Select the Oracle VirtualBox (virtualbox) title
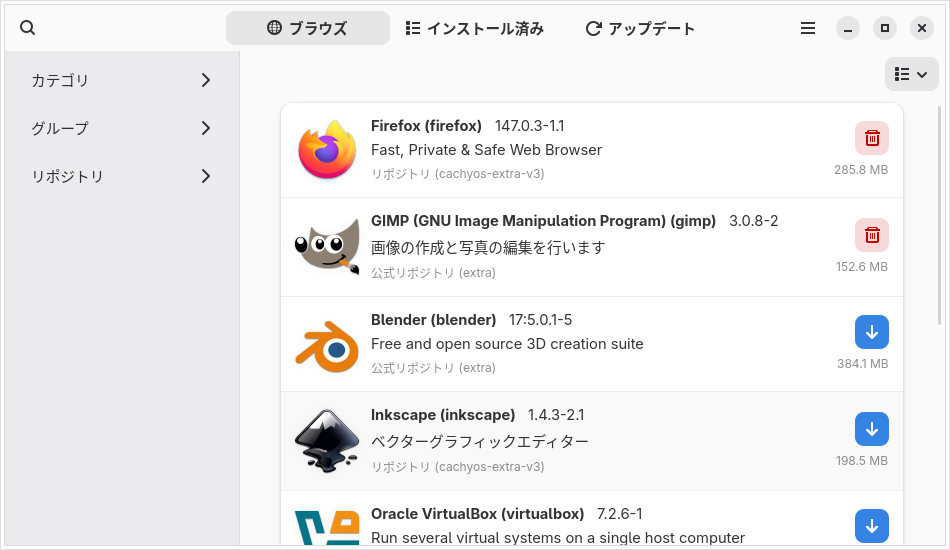The height and width of the screenshot is (550, 950). click(x=477, y=514)
